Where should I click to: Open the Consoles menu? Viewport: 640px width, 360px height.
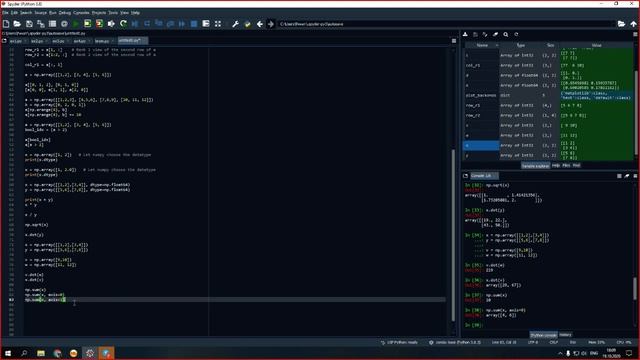coord(81,13)
